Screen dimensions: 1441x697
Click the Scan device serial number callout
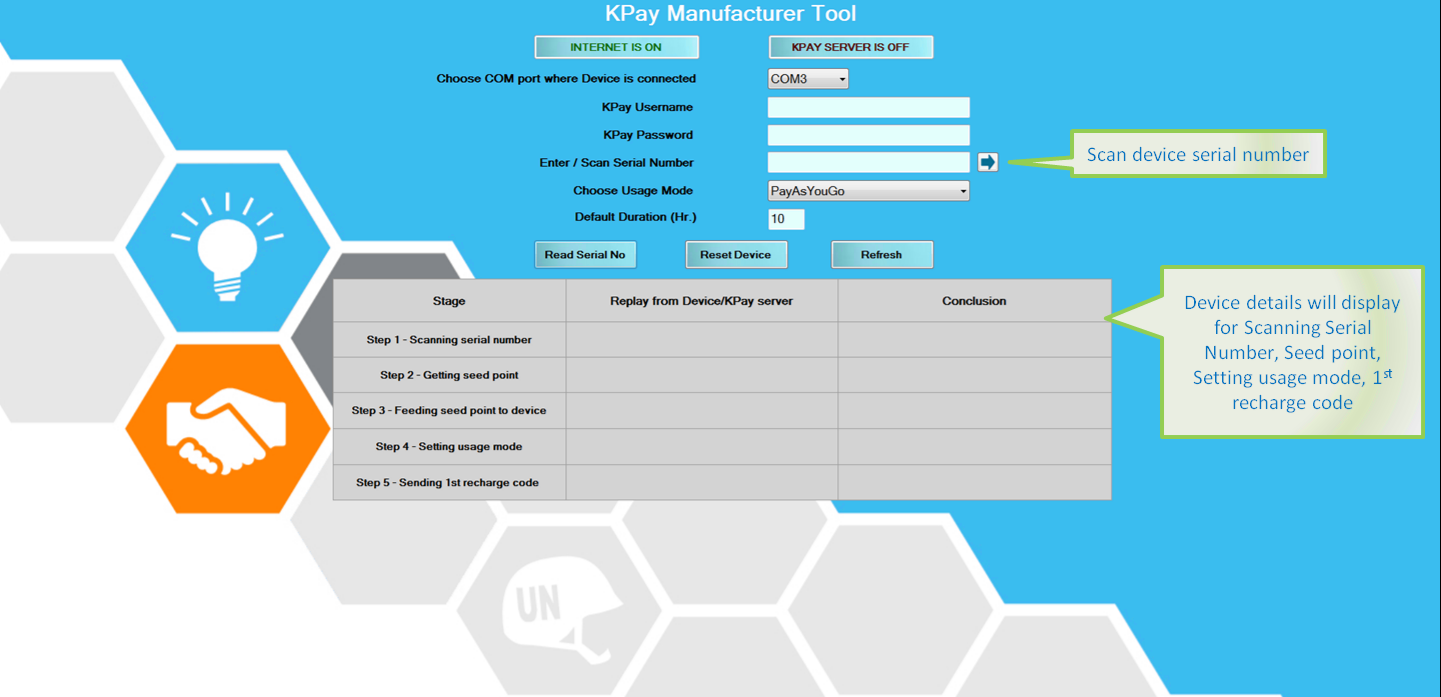coord(1198,155)
